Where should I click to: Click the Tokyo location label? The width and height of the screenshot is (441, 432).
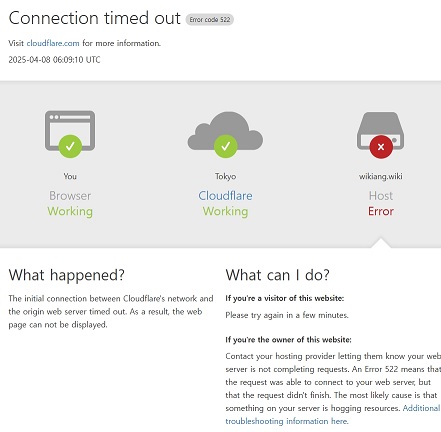pos(225,176)
